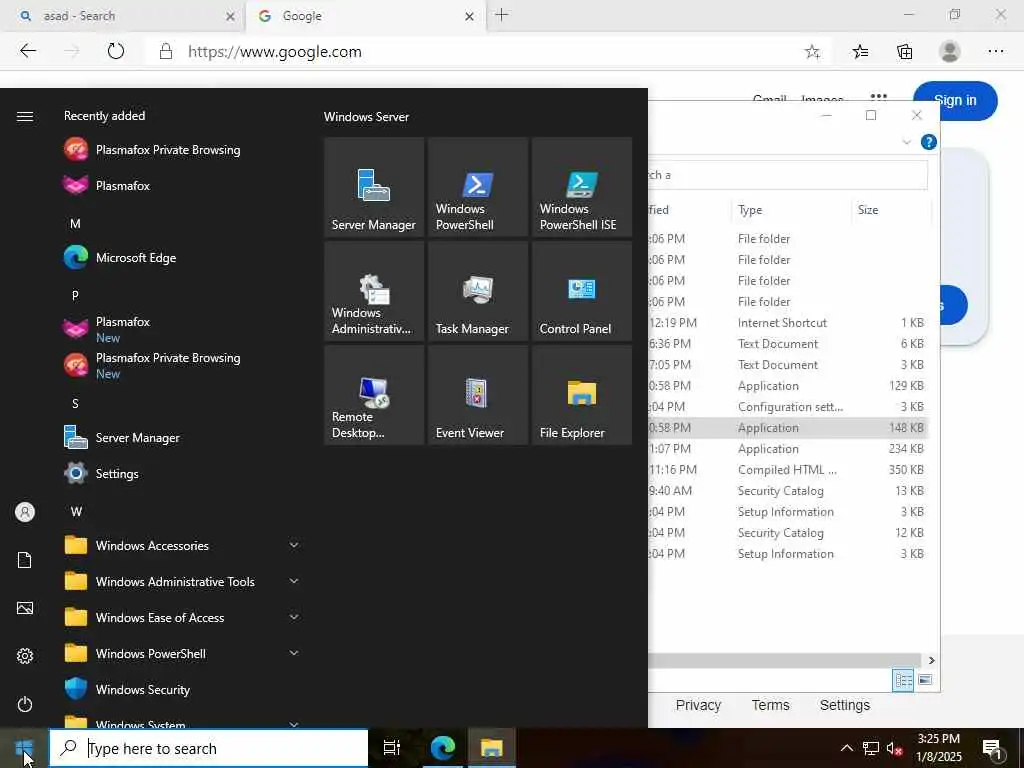The width and height of the screenshot is (1024, 768).
Task: Open Edge Settings and more menu
Action: (995, 52)
